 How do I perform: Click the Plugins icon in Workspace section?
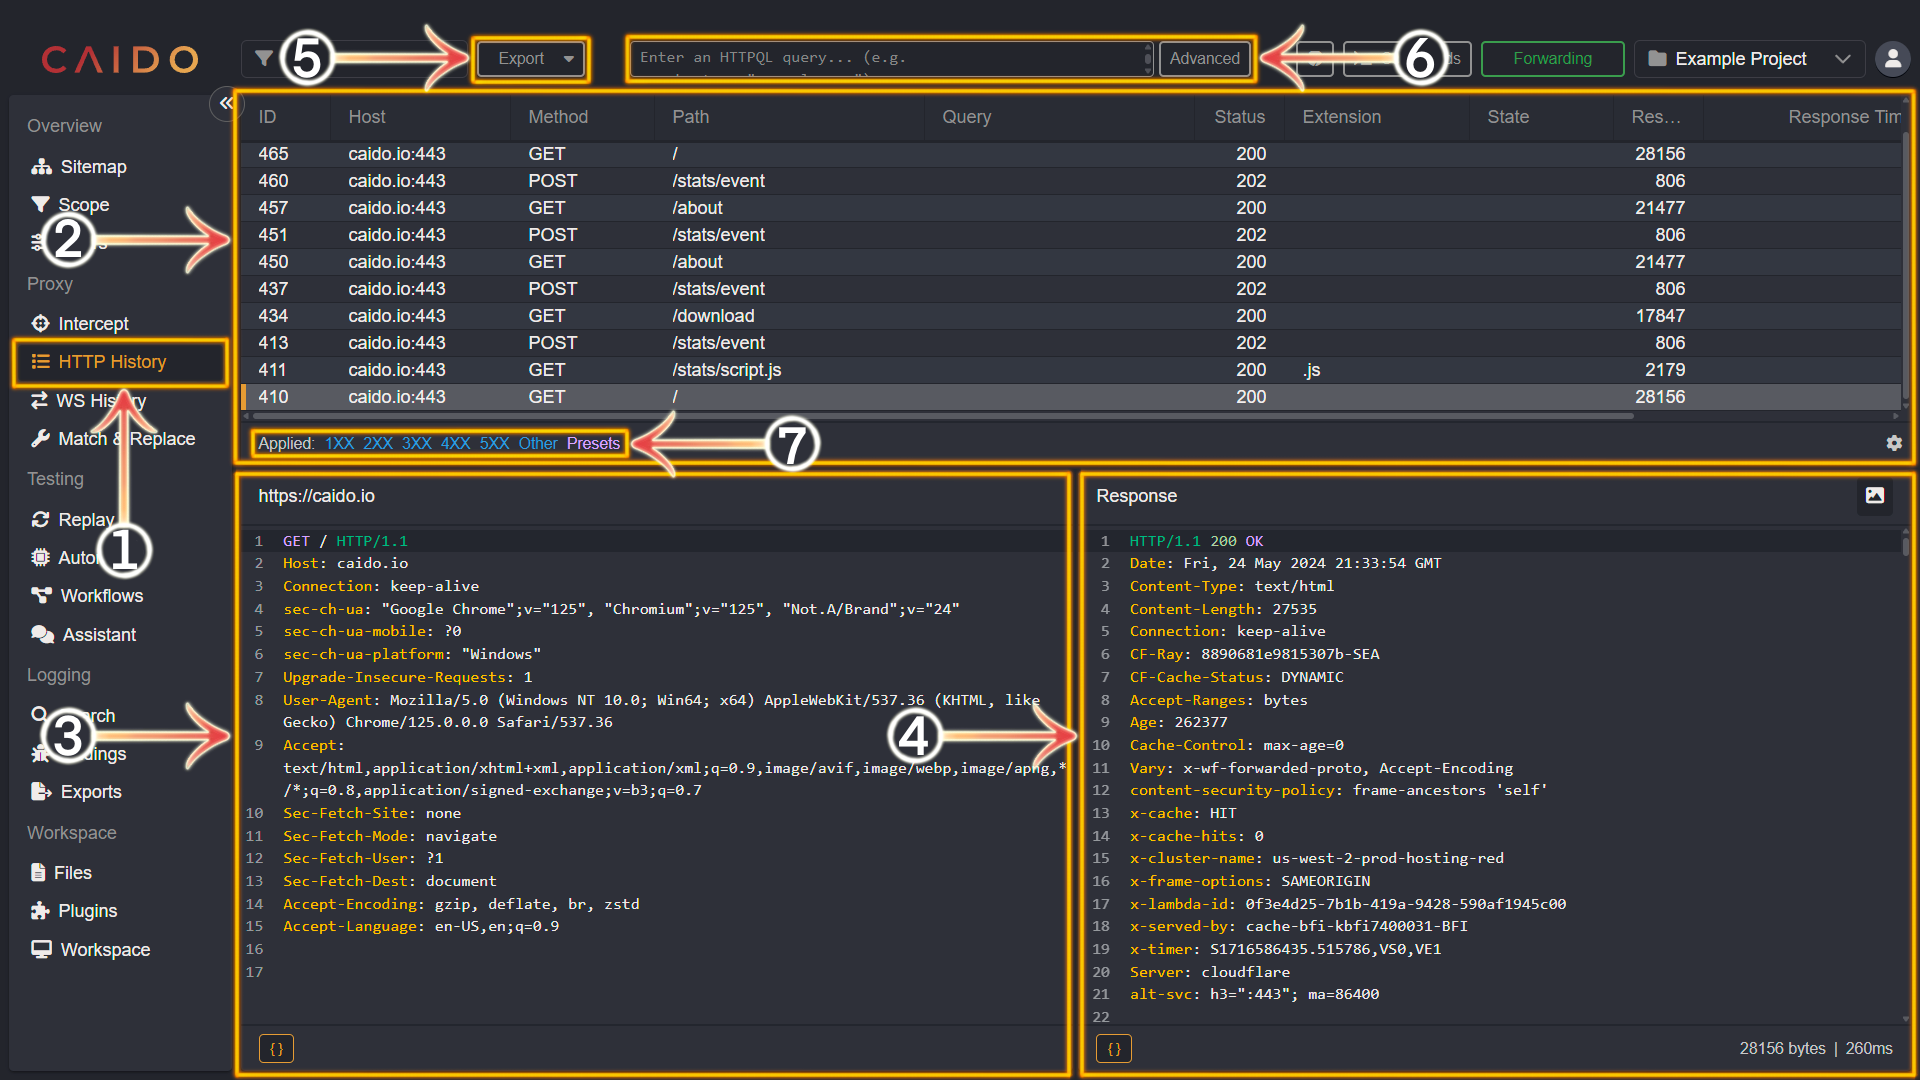point(41,910)
